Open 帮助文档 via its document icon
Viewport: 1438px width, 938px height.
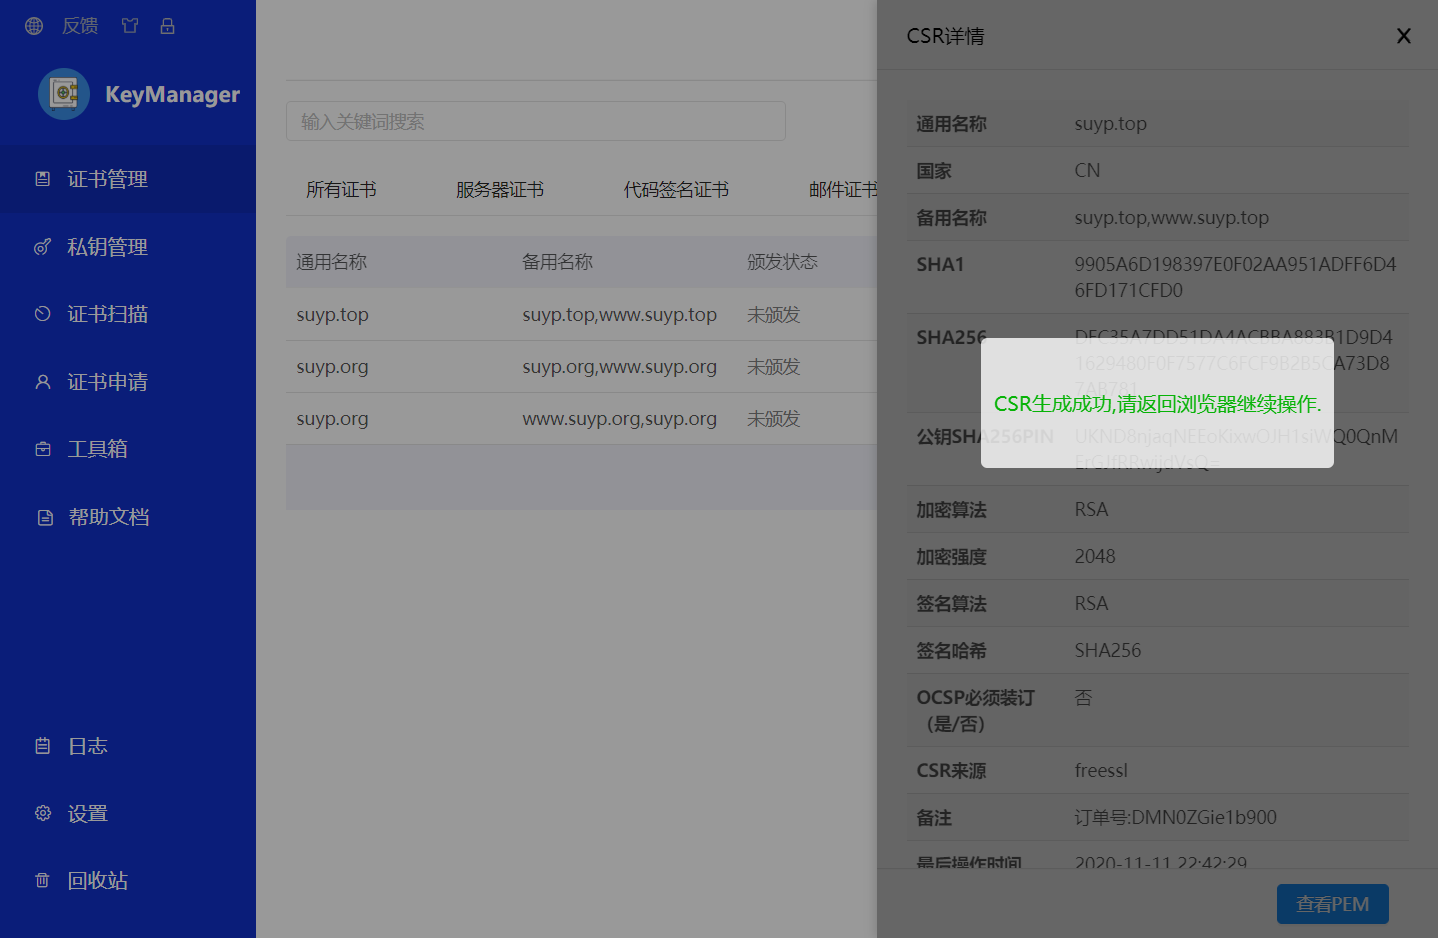pyautogui.click(x=42, y=516)
